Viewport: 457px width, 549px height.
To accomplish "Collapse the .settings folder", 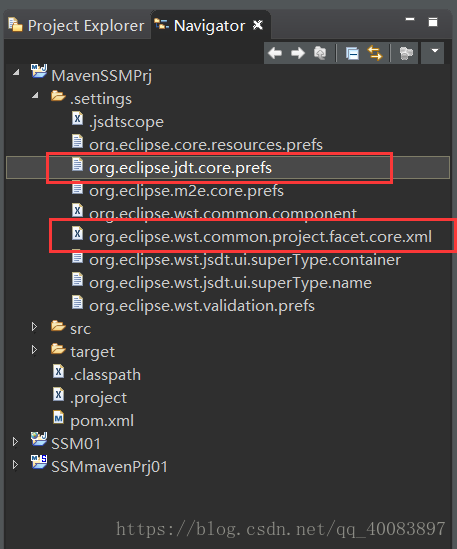I will tap(35, 96).
